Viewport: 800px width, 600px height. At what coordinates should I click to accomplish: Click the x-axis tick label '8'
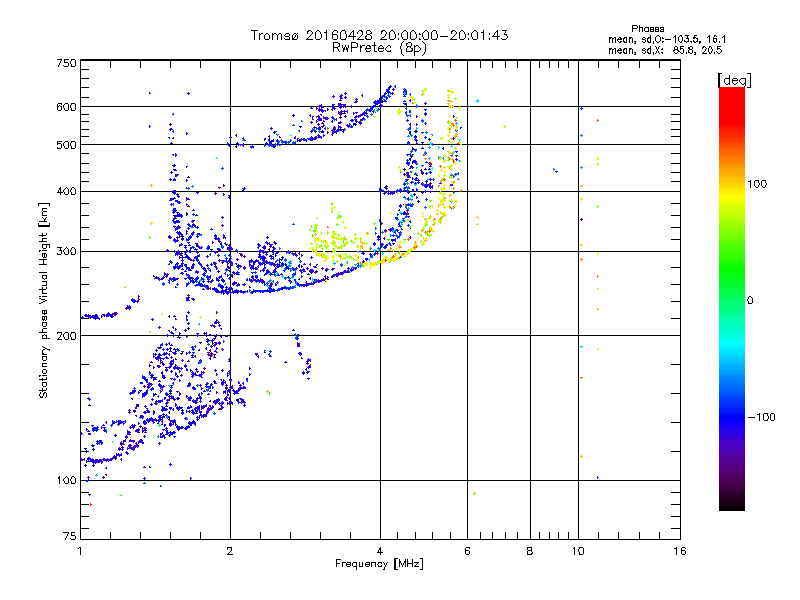(x=530, y=551)
